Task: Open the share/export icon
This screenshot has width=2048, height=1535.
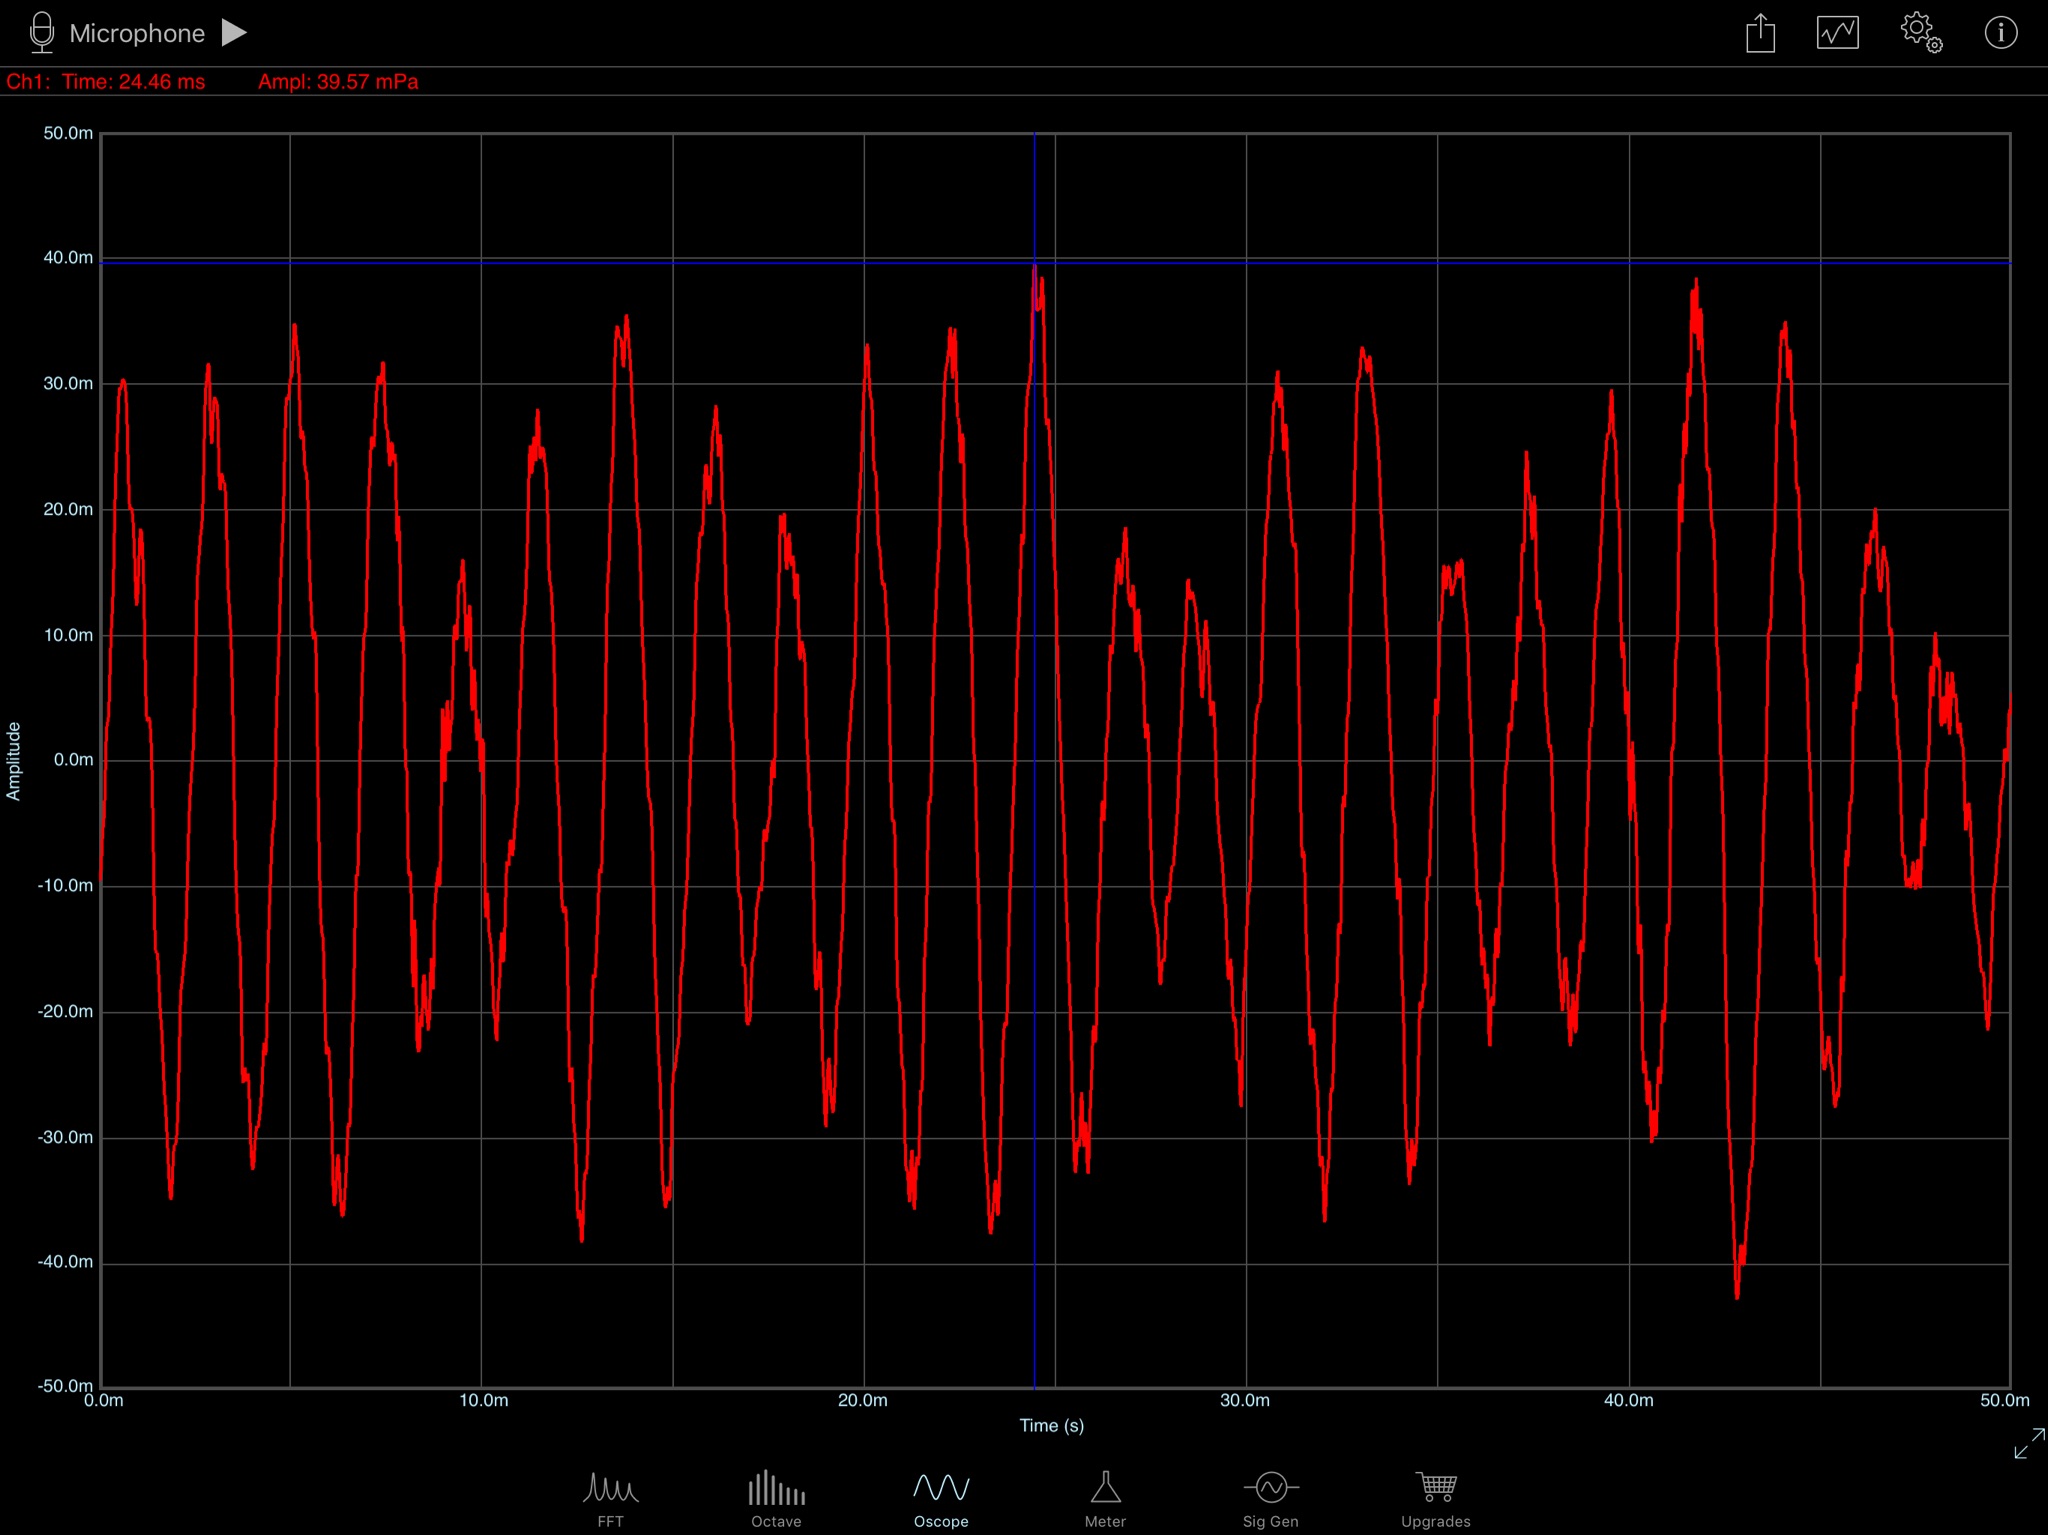Action: tap(1760, 32)
